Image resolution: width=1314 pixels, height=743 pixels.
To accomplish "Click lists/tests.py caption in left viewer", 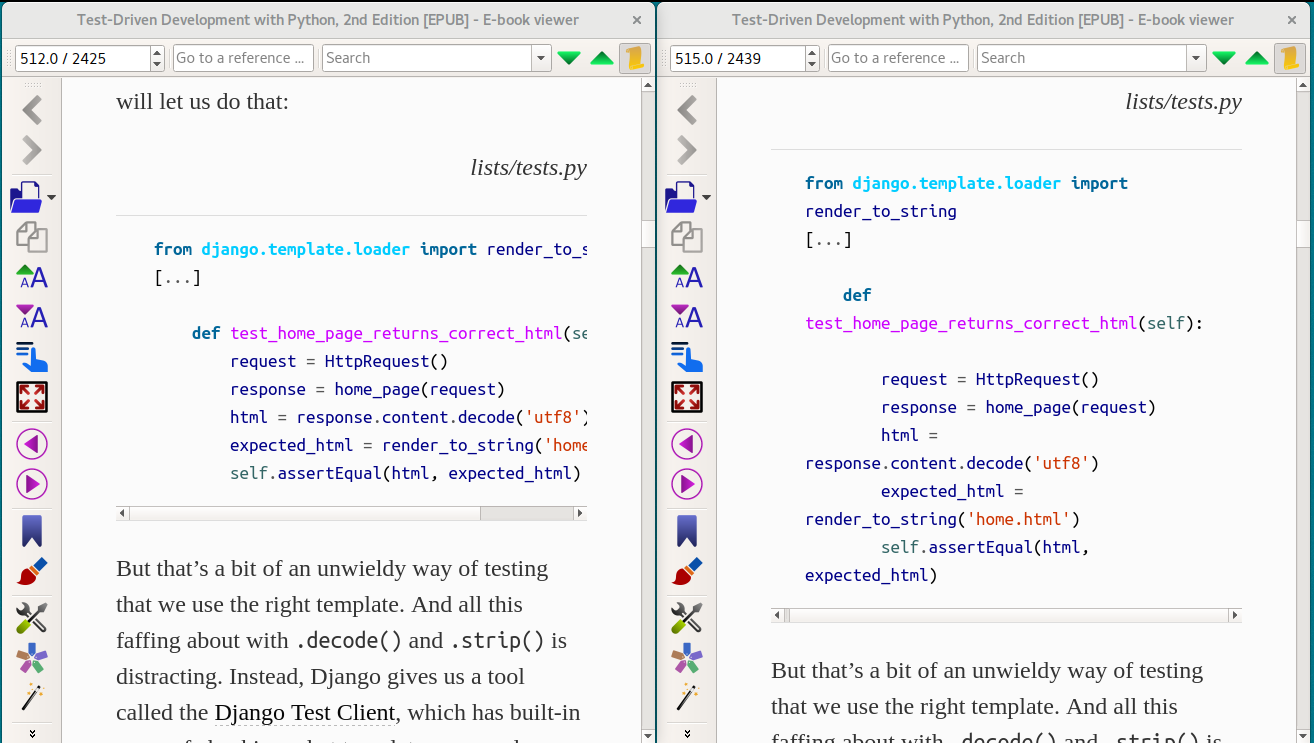I will (528, 167).
